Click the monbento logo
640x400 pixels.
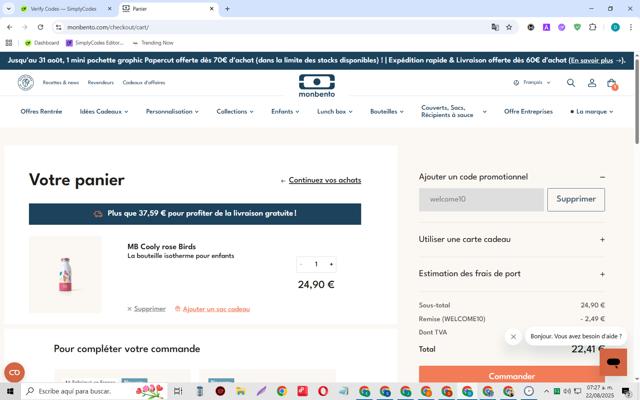(x=317, y=86)
